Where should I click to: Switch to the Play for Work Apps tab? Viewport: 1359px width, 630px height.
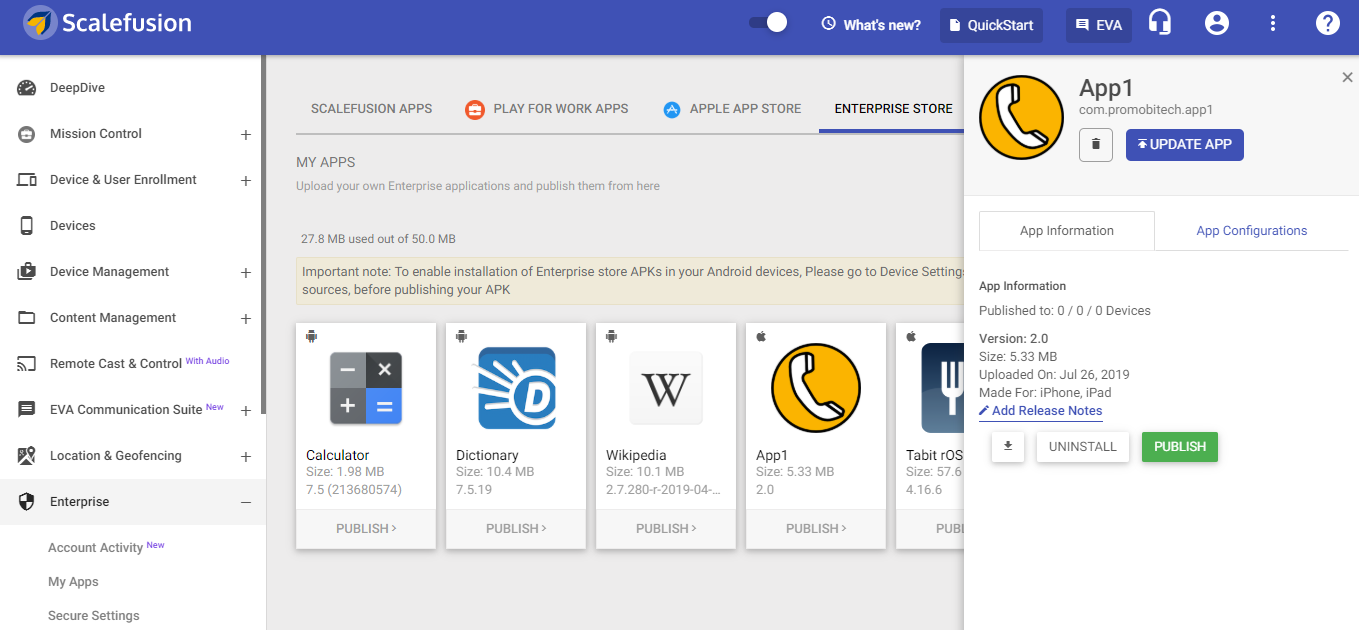pos(547,109)
